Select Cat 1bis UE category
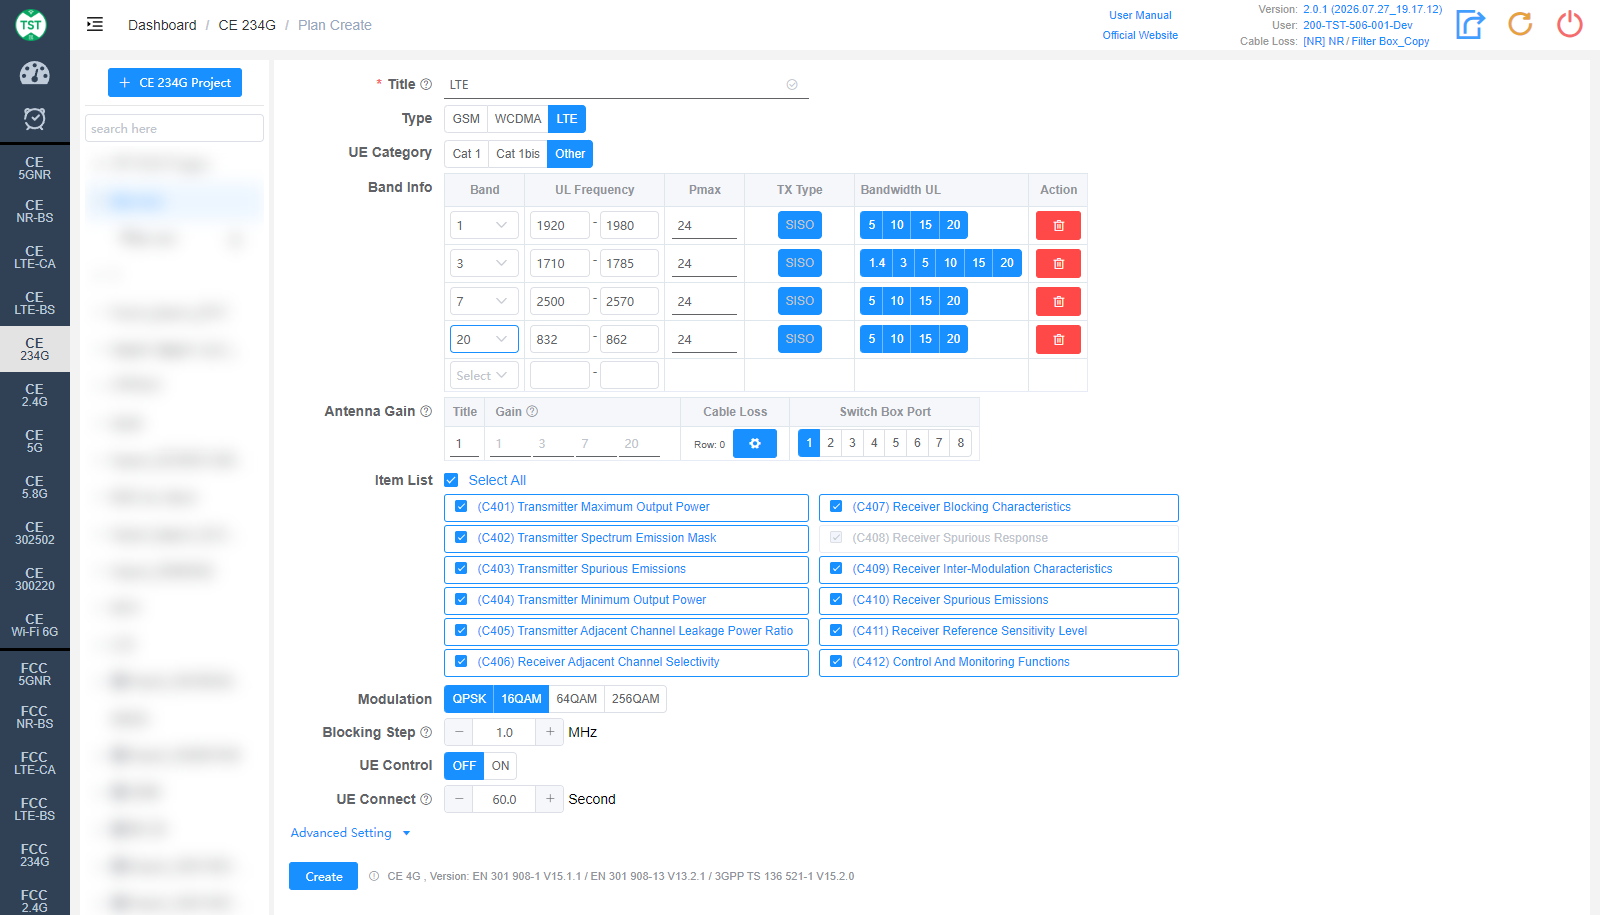The width and height of the screenshot is (1600, 915). tap(518, 154)
